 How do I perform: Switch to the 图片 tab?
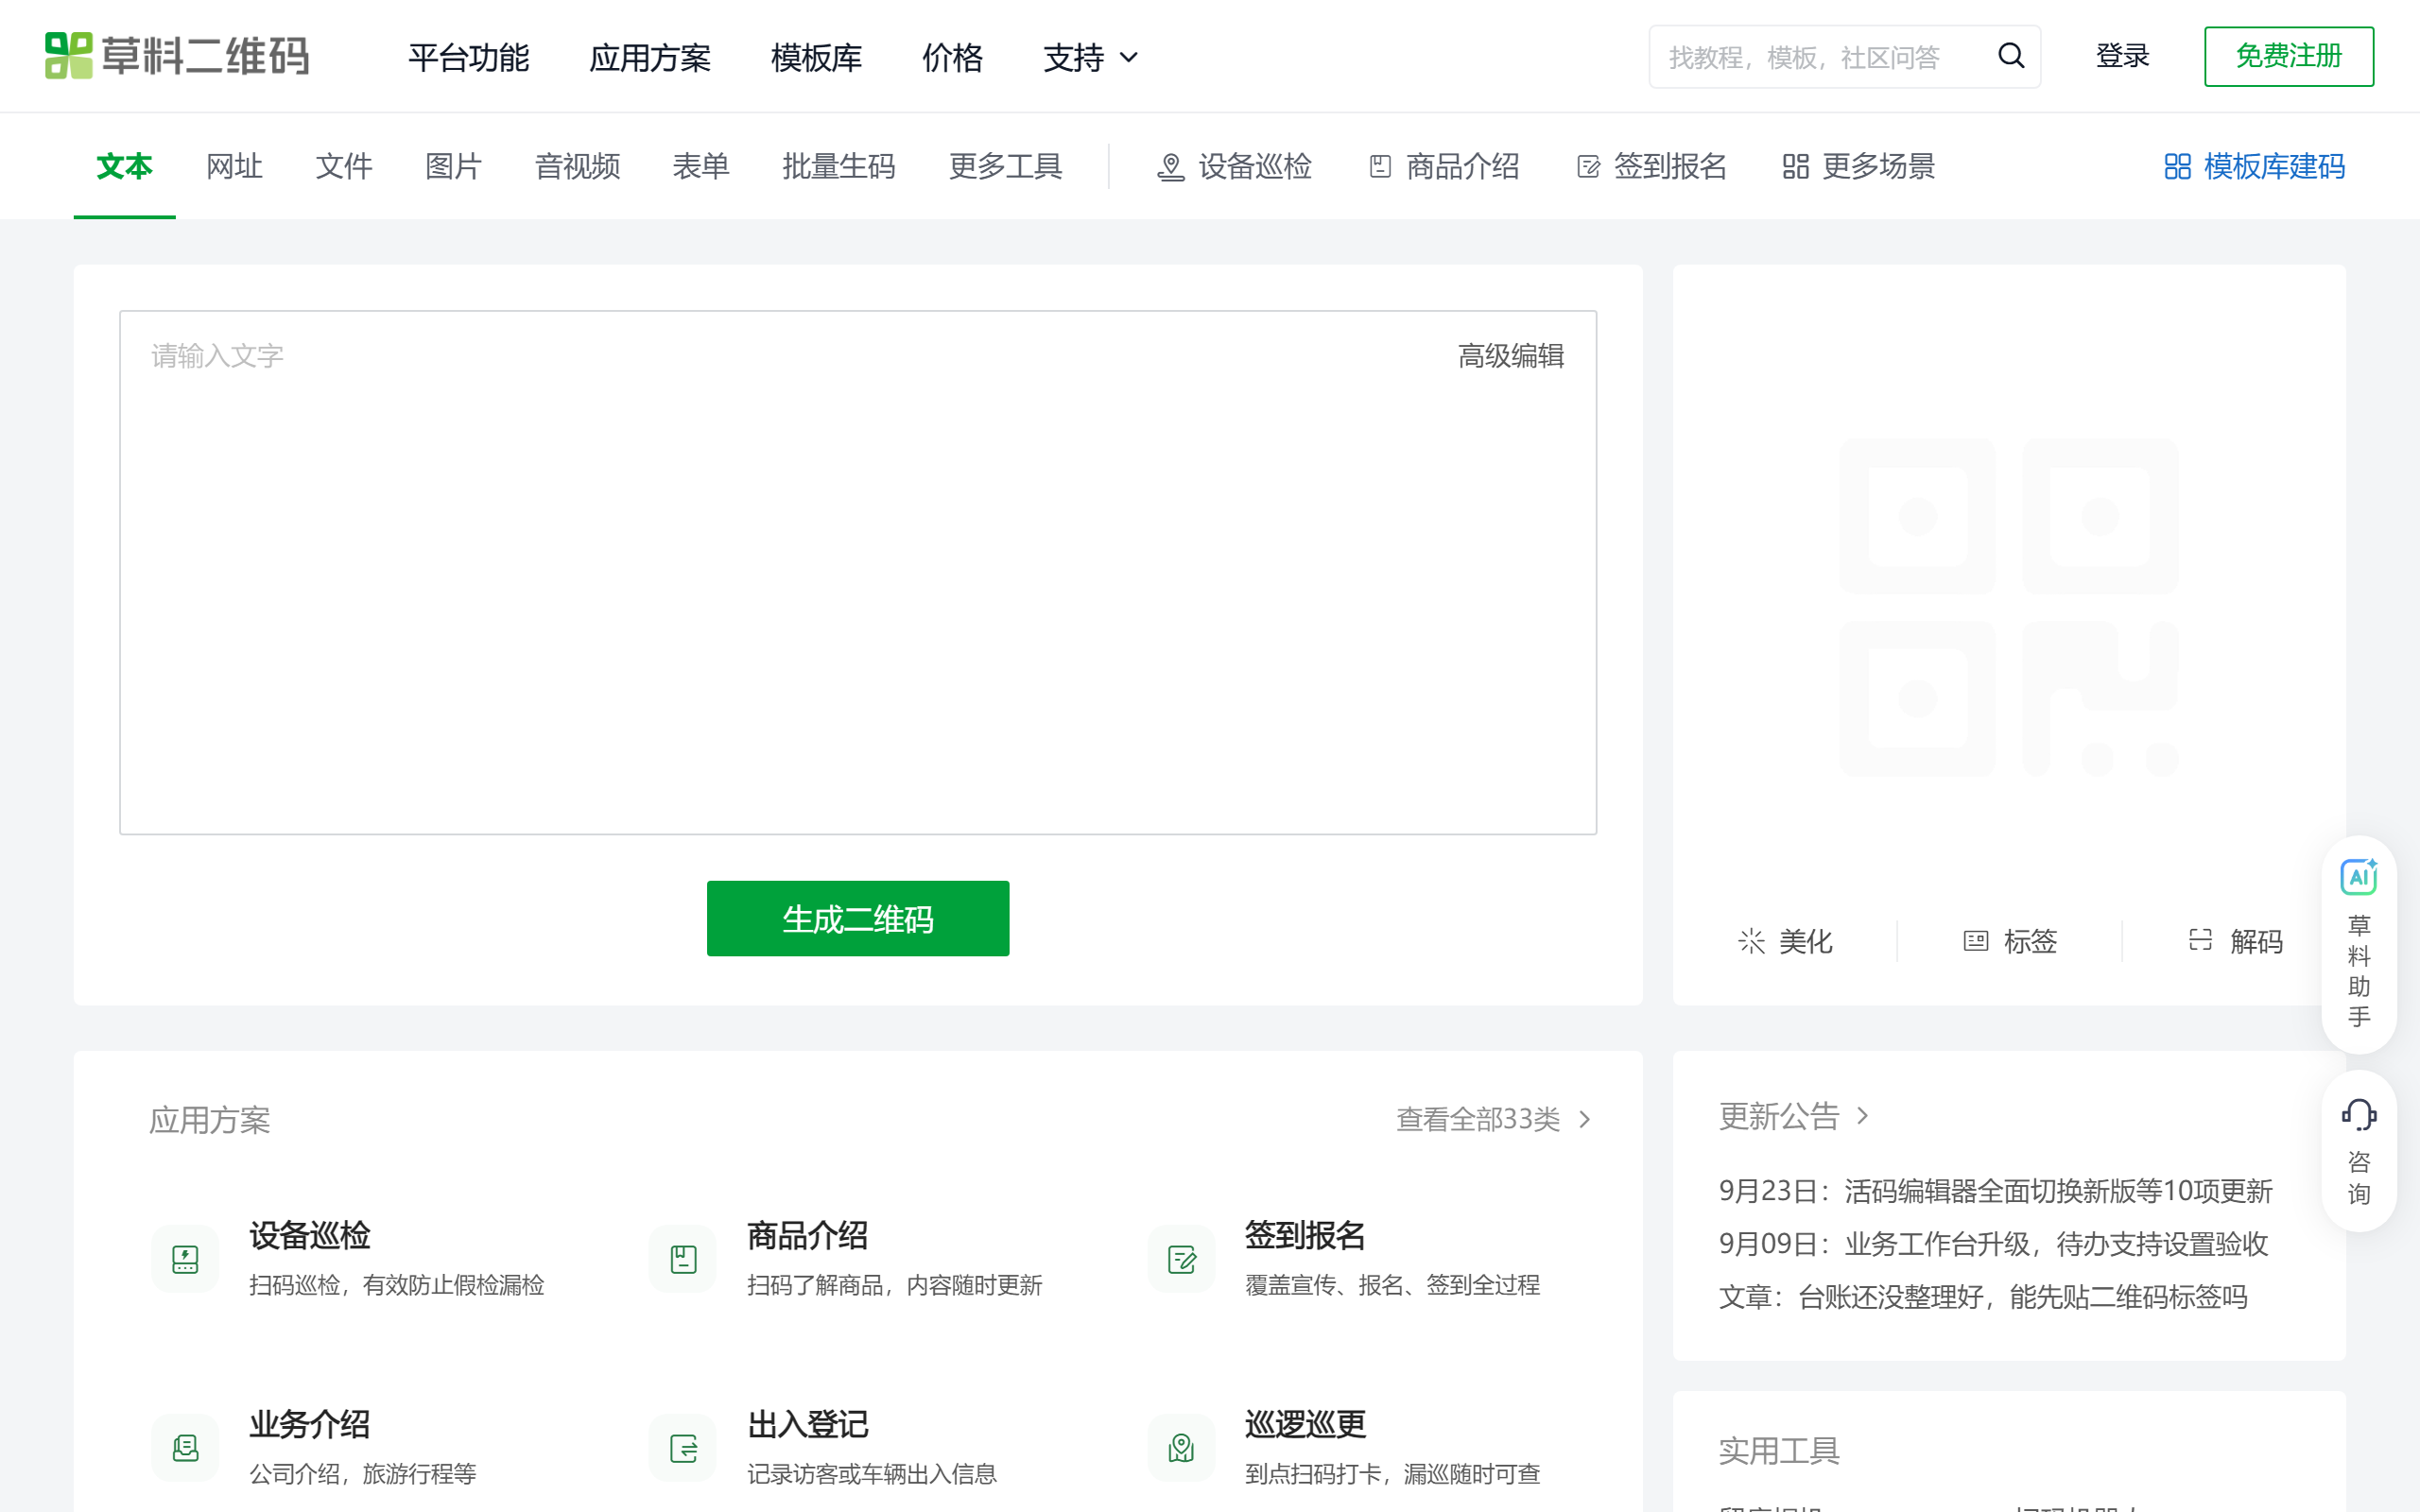point(454,166)
